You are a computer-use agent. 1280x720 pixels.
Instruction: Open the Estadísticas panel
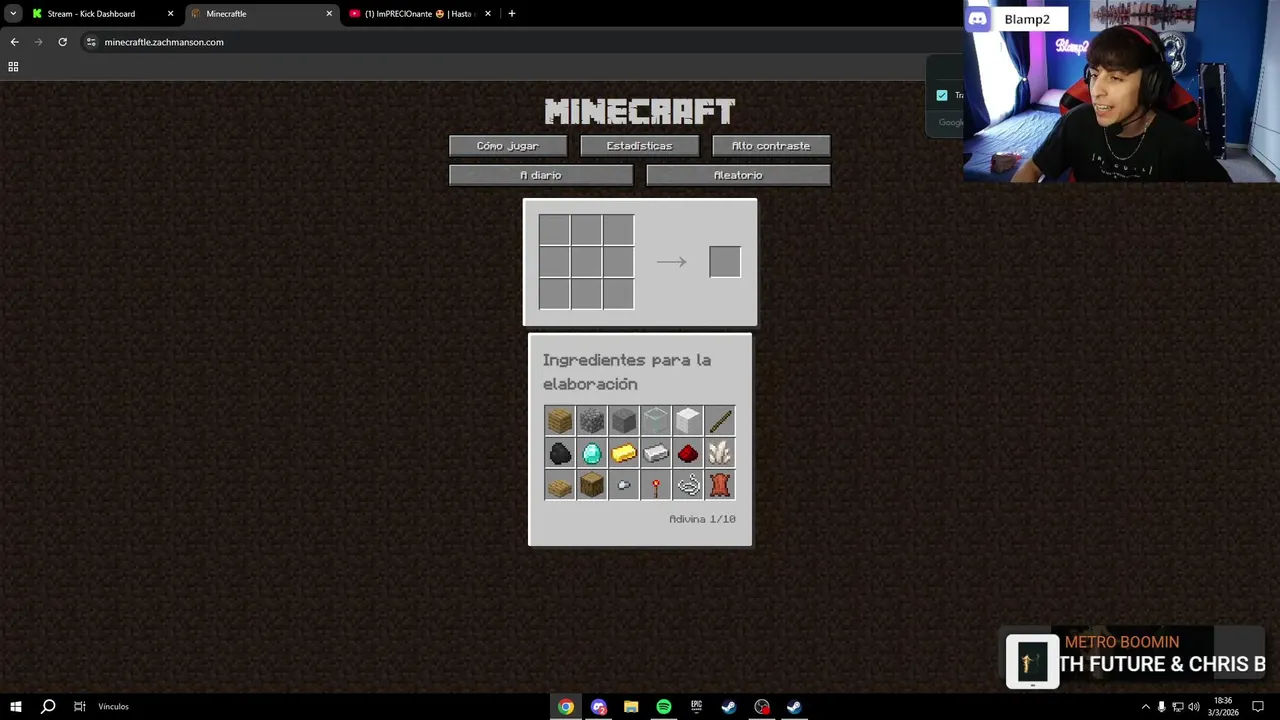pos(640,146)
